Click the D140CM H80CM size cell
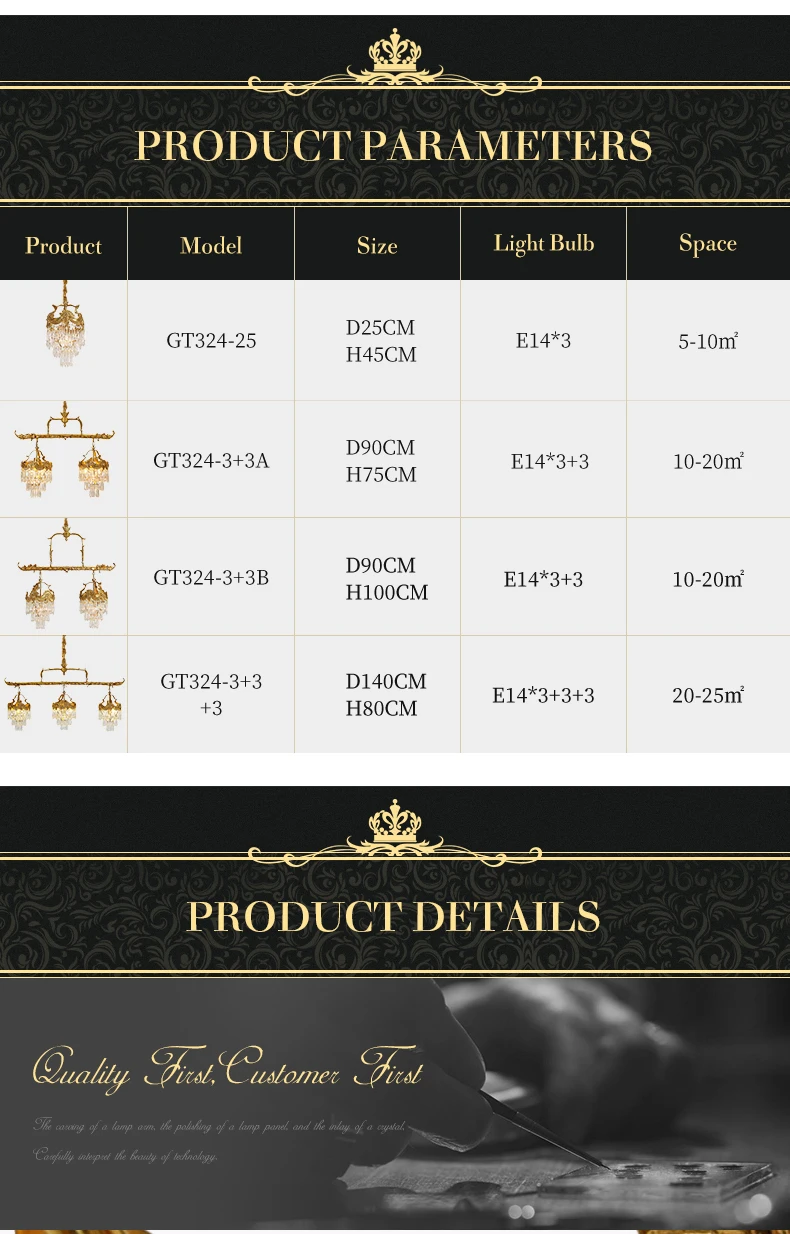The width and height of the screenshot is (790, 1234). pos(386,695)
